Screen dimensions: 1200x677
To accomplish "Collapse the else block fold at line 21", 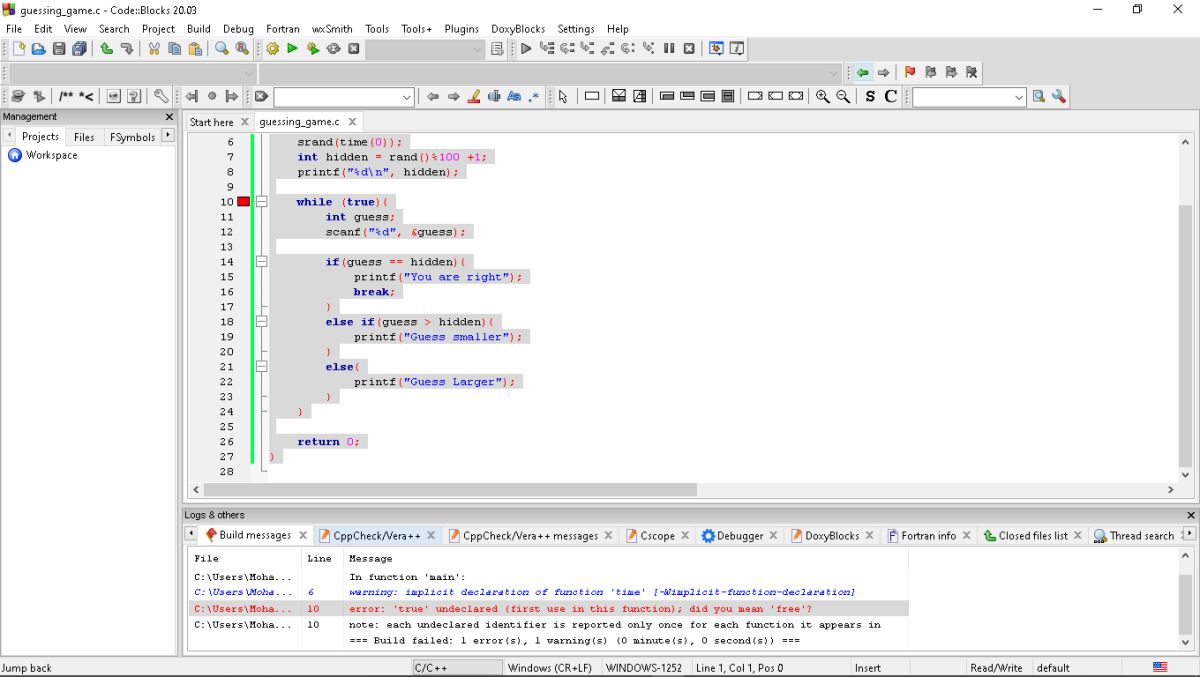I will click(262, 367).
